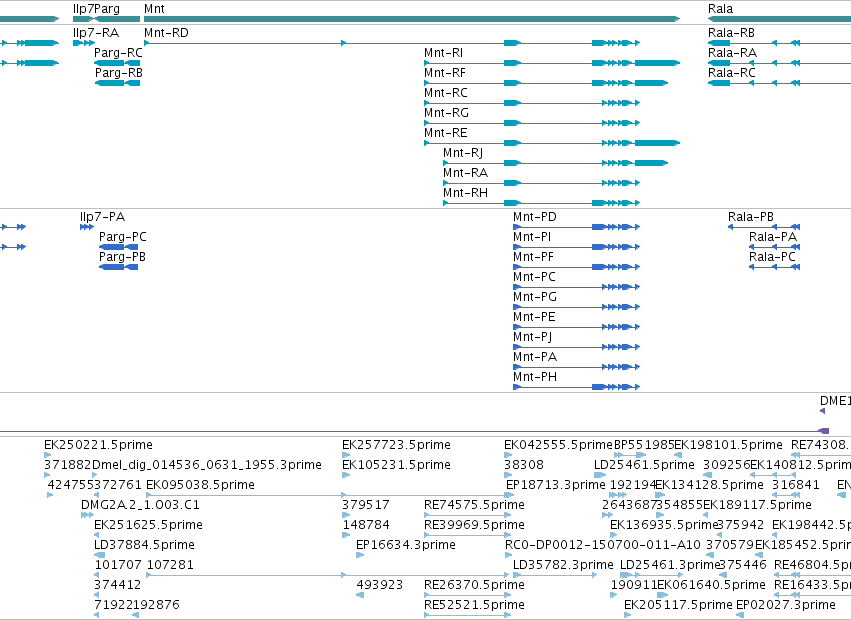The width and height of the screenshot is (851, 620).
Task: Click EST LD25461.3prime
Action: [670, 565]
